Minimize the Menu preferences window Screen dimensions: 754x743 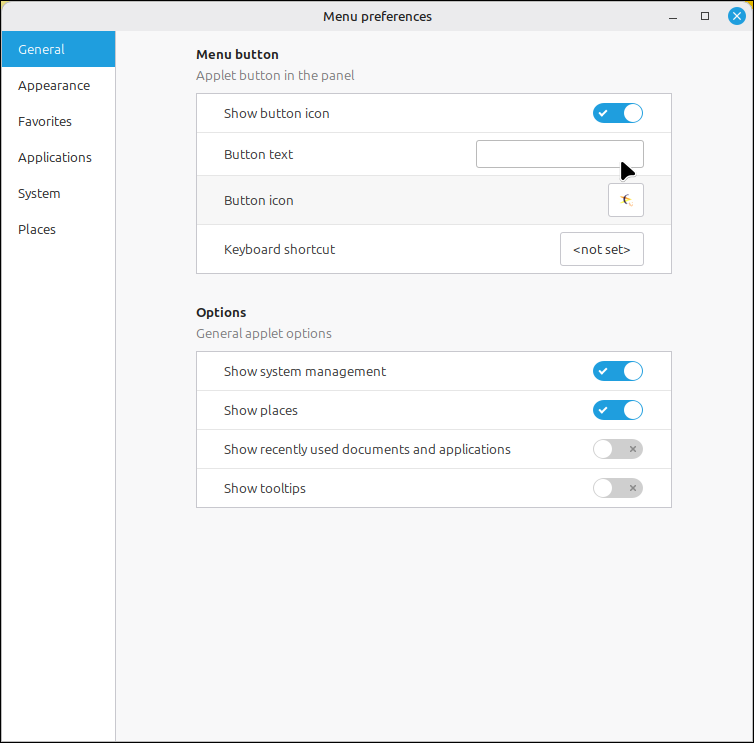point(673,16)
